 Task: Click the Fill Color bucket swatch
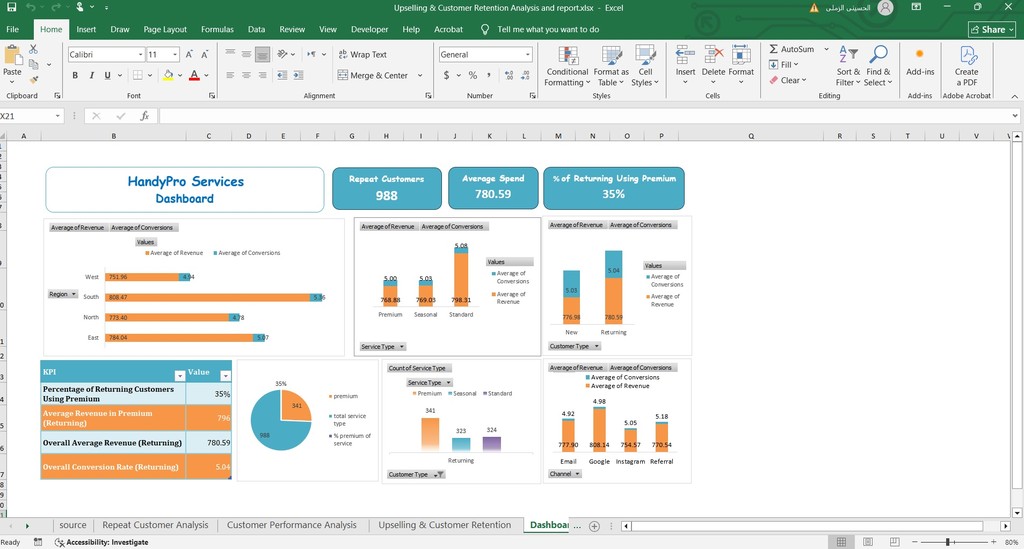click(x=168, y=76)
